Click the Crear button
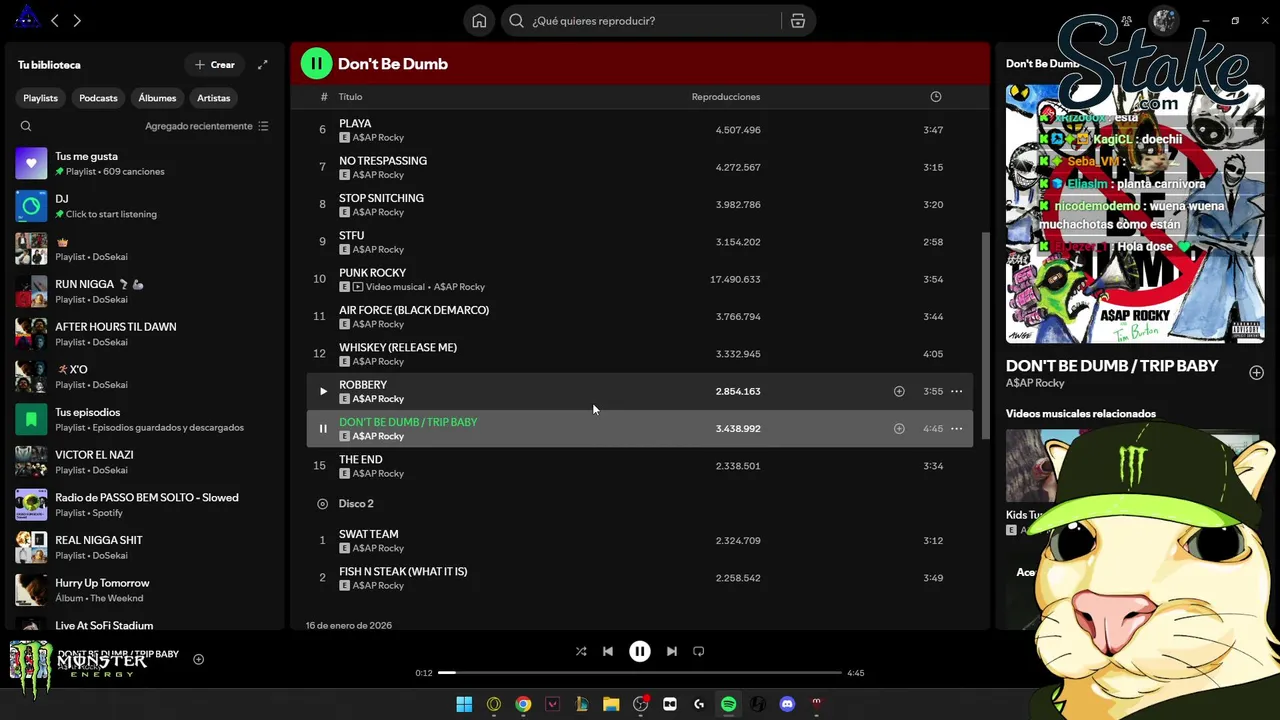1280x720 pixels. coord(215,65)
